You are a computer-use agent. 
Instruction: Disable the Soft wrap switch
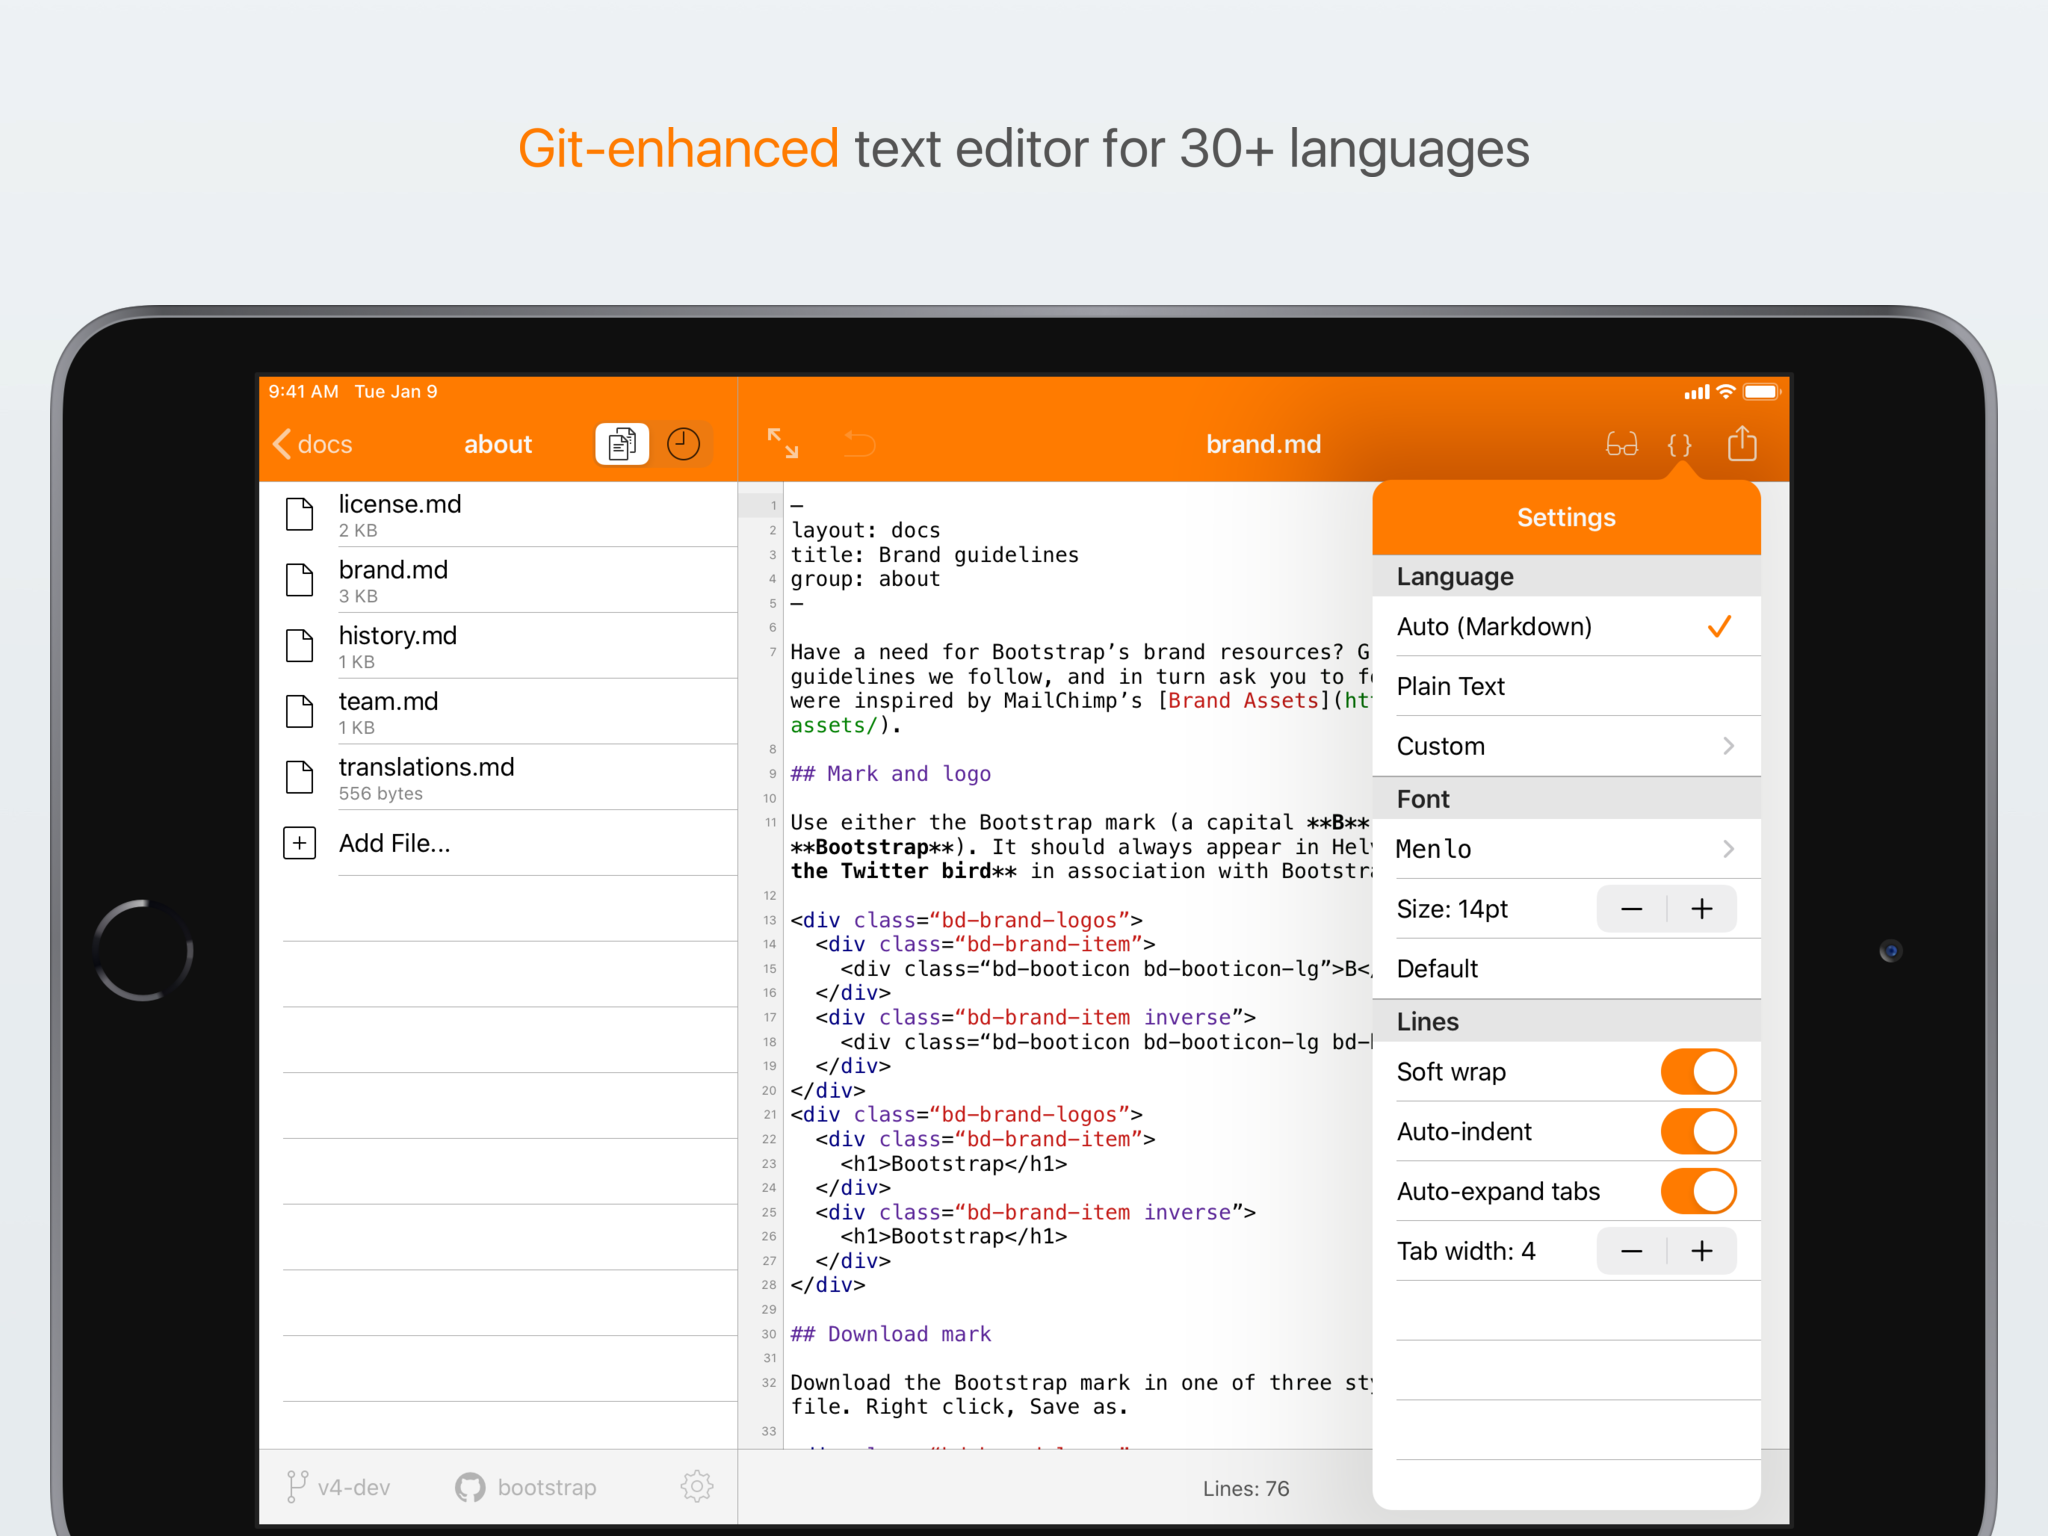1697,1072
